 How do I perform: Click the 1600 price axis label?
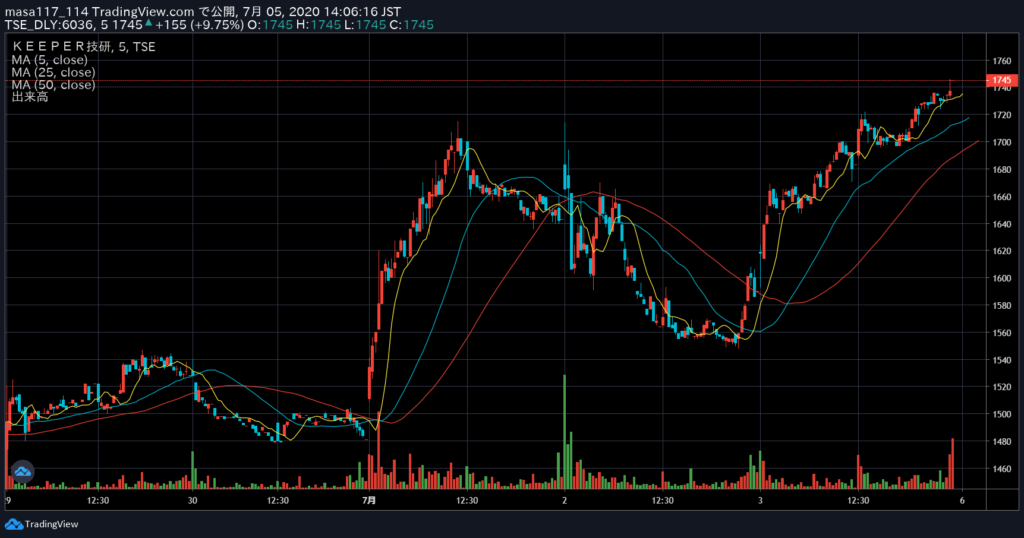(x=1002, y=278)
